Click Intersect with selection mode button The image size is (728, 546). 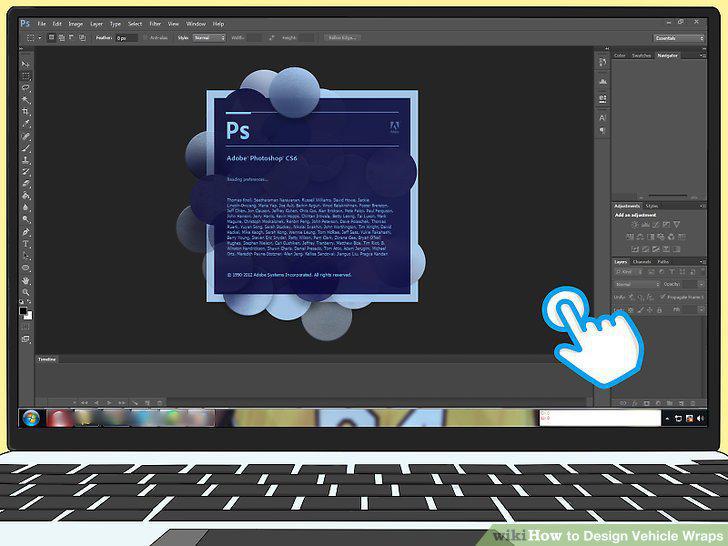coord(82,38)
